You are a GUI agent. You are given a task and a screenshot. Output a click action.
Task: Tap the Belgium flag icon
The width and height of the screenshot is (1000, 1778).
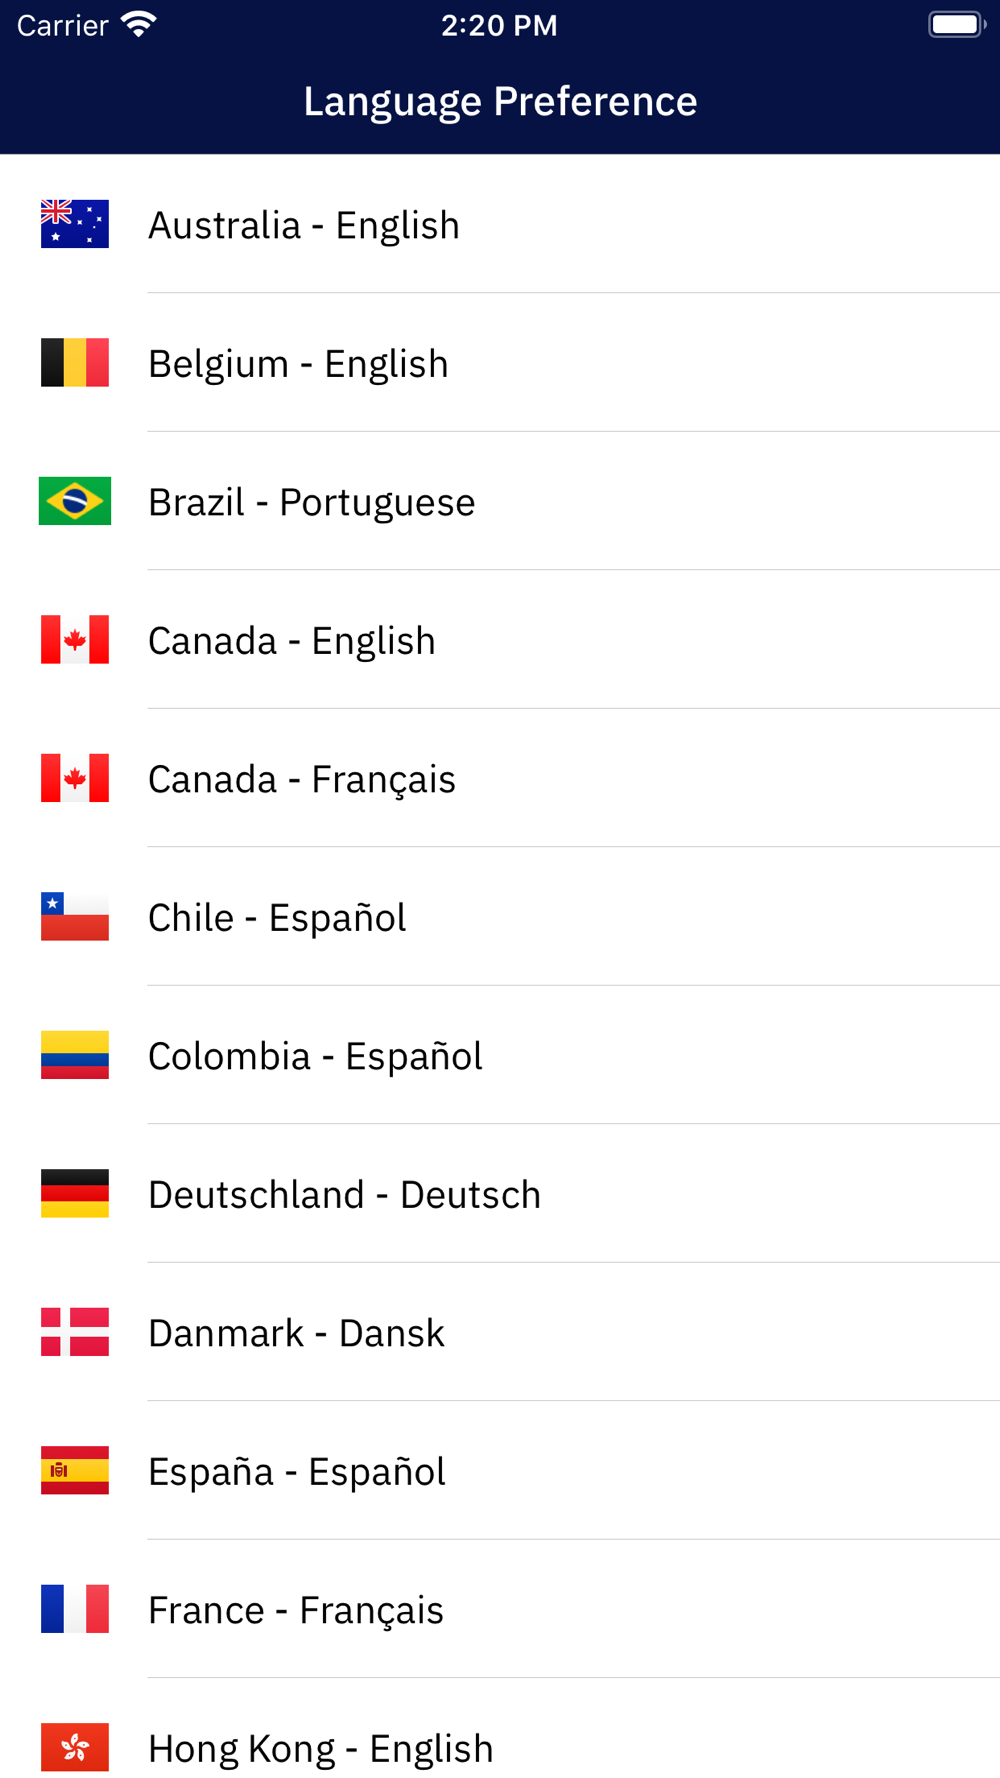(75, 362)
